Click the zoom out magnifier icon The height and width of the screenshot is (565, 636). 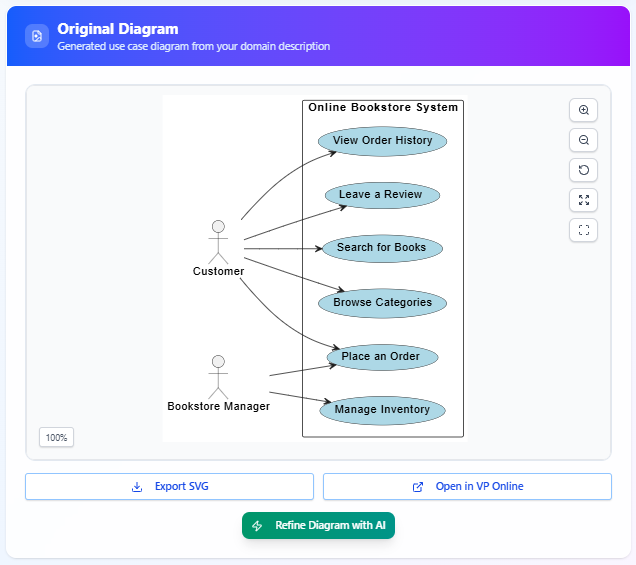584,140
